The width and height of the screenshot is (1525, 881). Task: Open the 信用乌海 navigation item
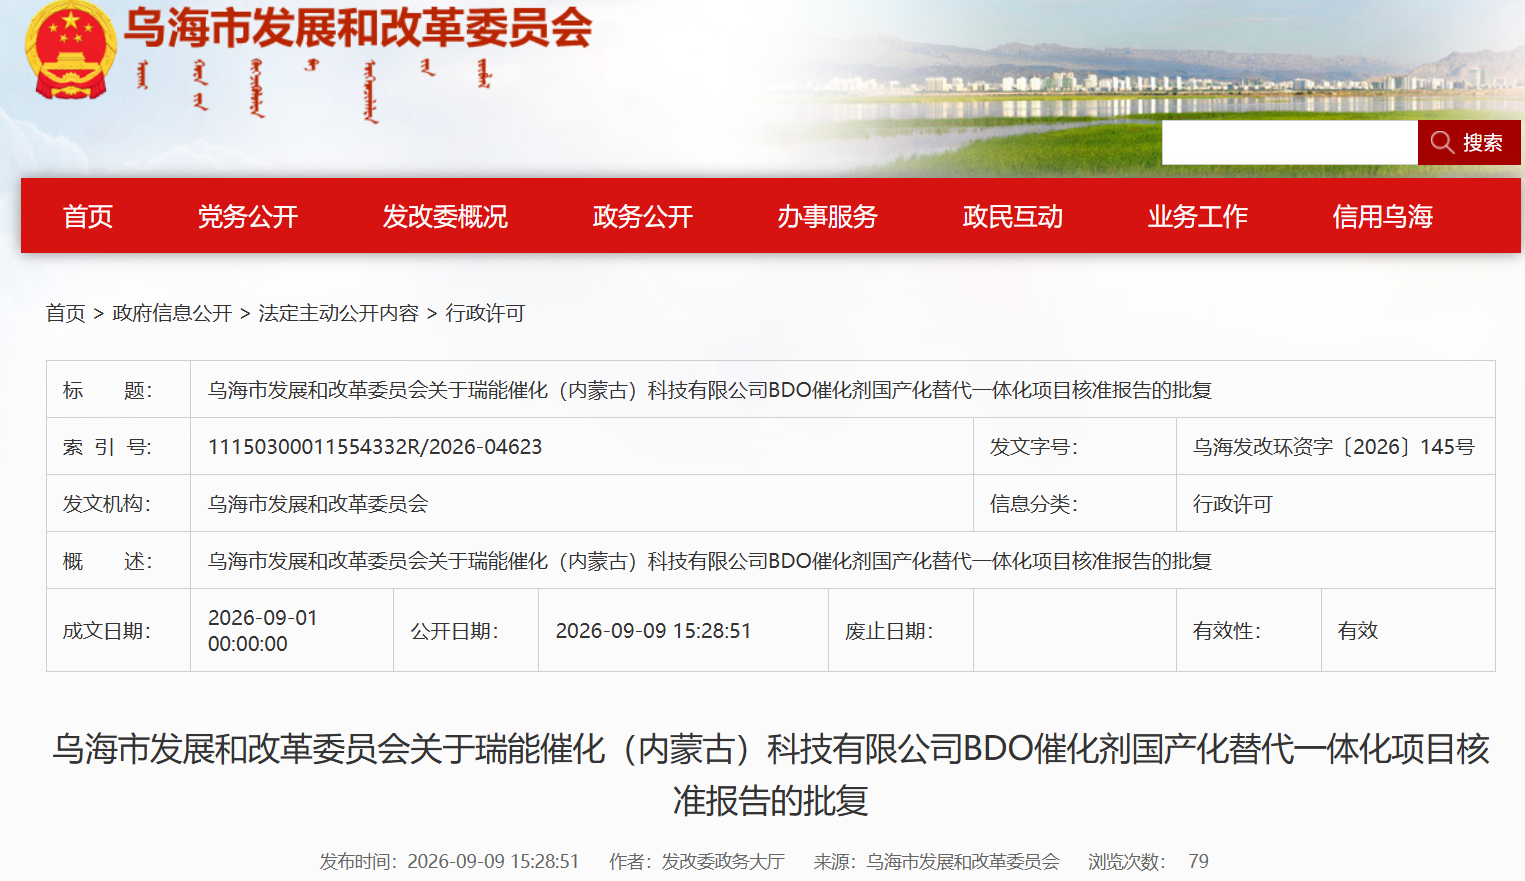point(1383,216)
